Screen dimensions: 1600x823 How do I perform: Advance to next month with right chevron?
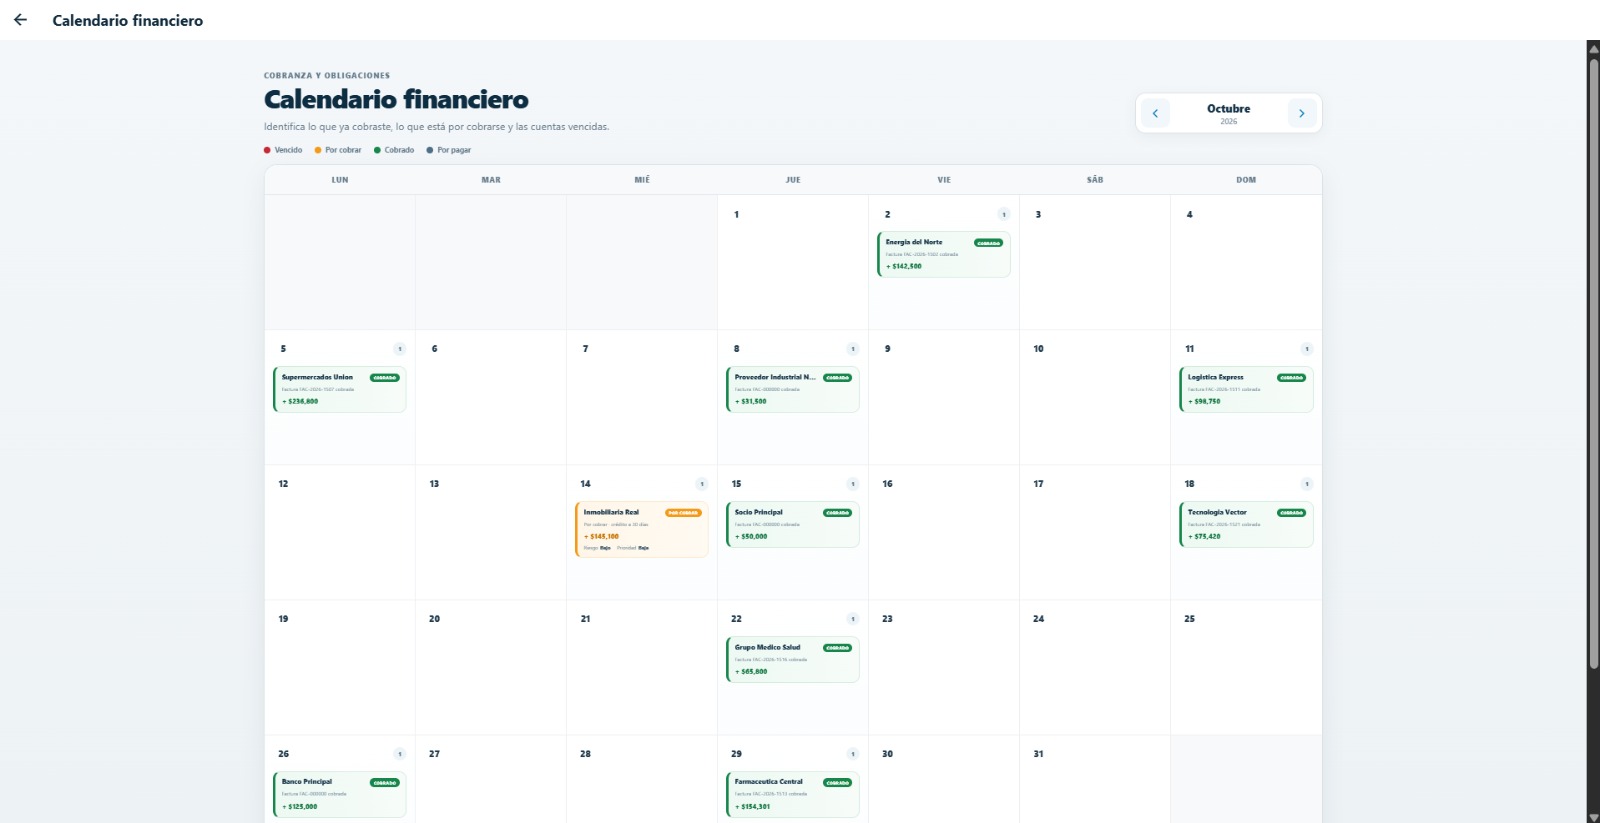[1301, 113]
